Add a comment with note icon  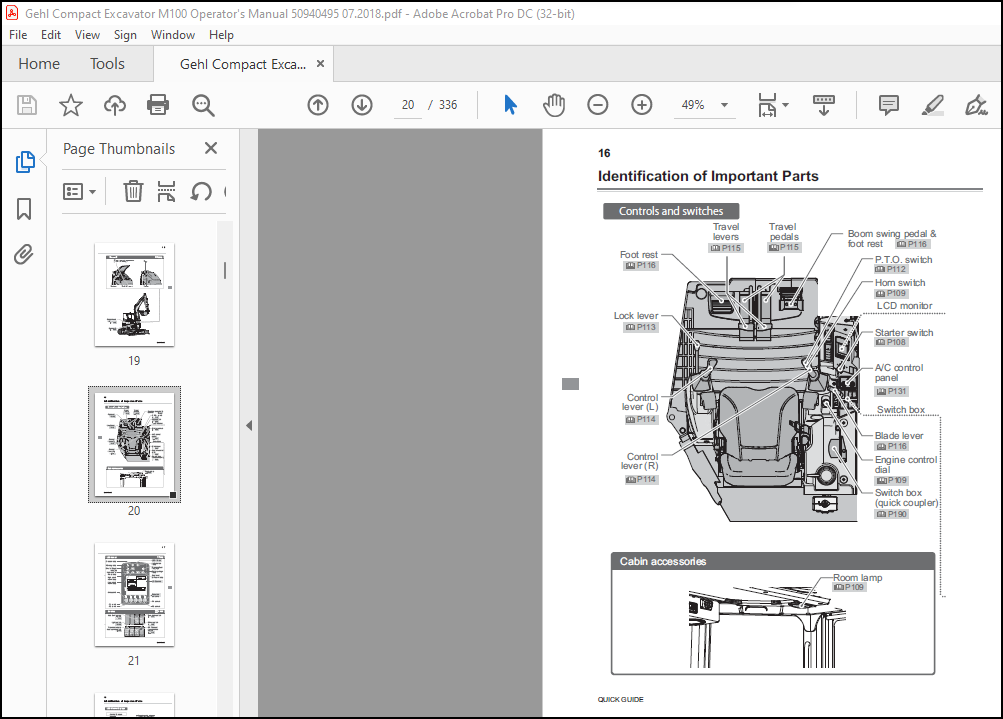(x=888, y=105)
